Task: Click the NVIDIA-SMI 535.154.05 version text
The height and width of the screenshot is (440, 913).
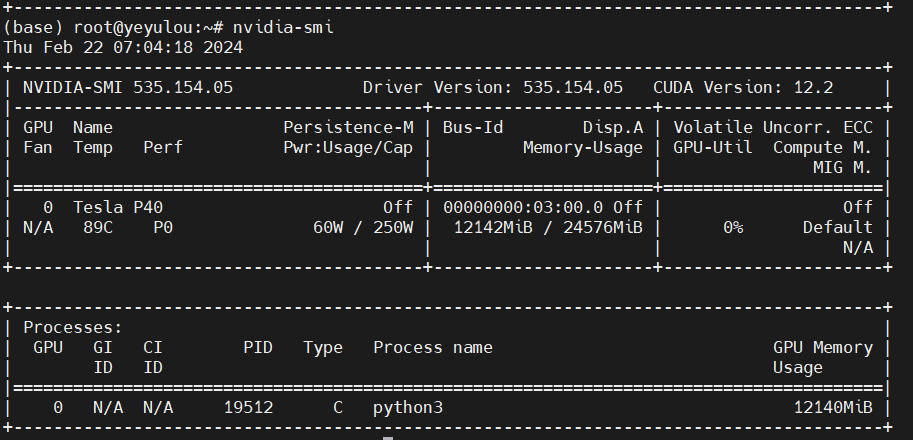Action: pos(128,87)
